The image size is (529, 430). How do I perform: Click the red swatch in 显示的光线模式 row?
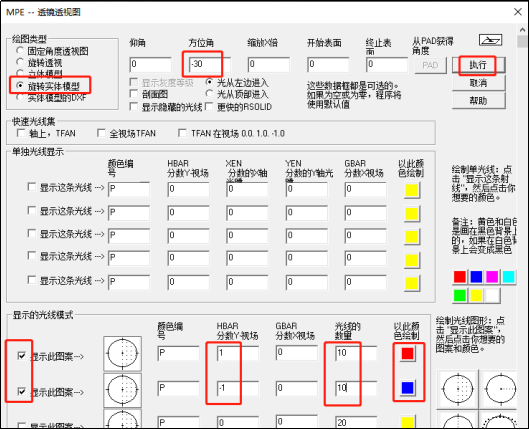[x=407, y=353]
